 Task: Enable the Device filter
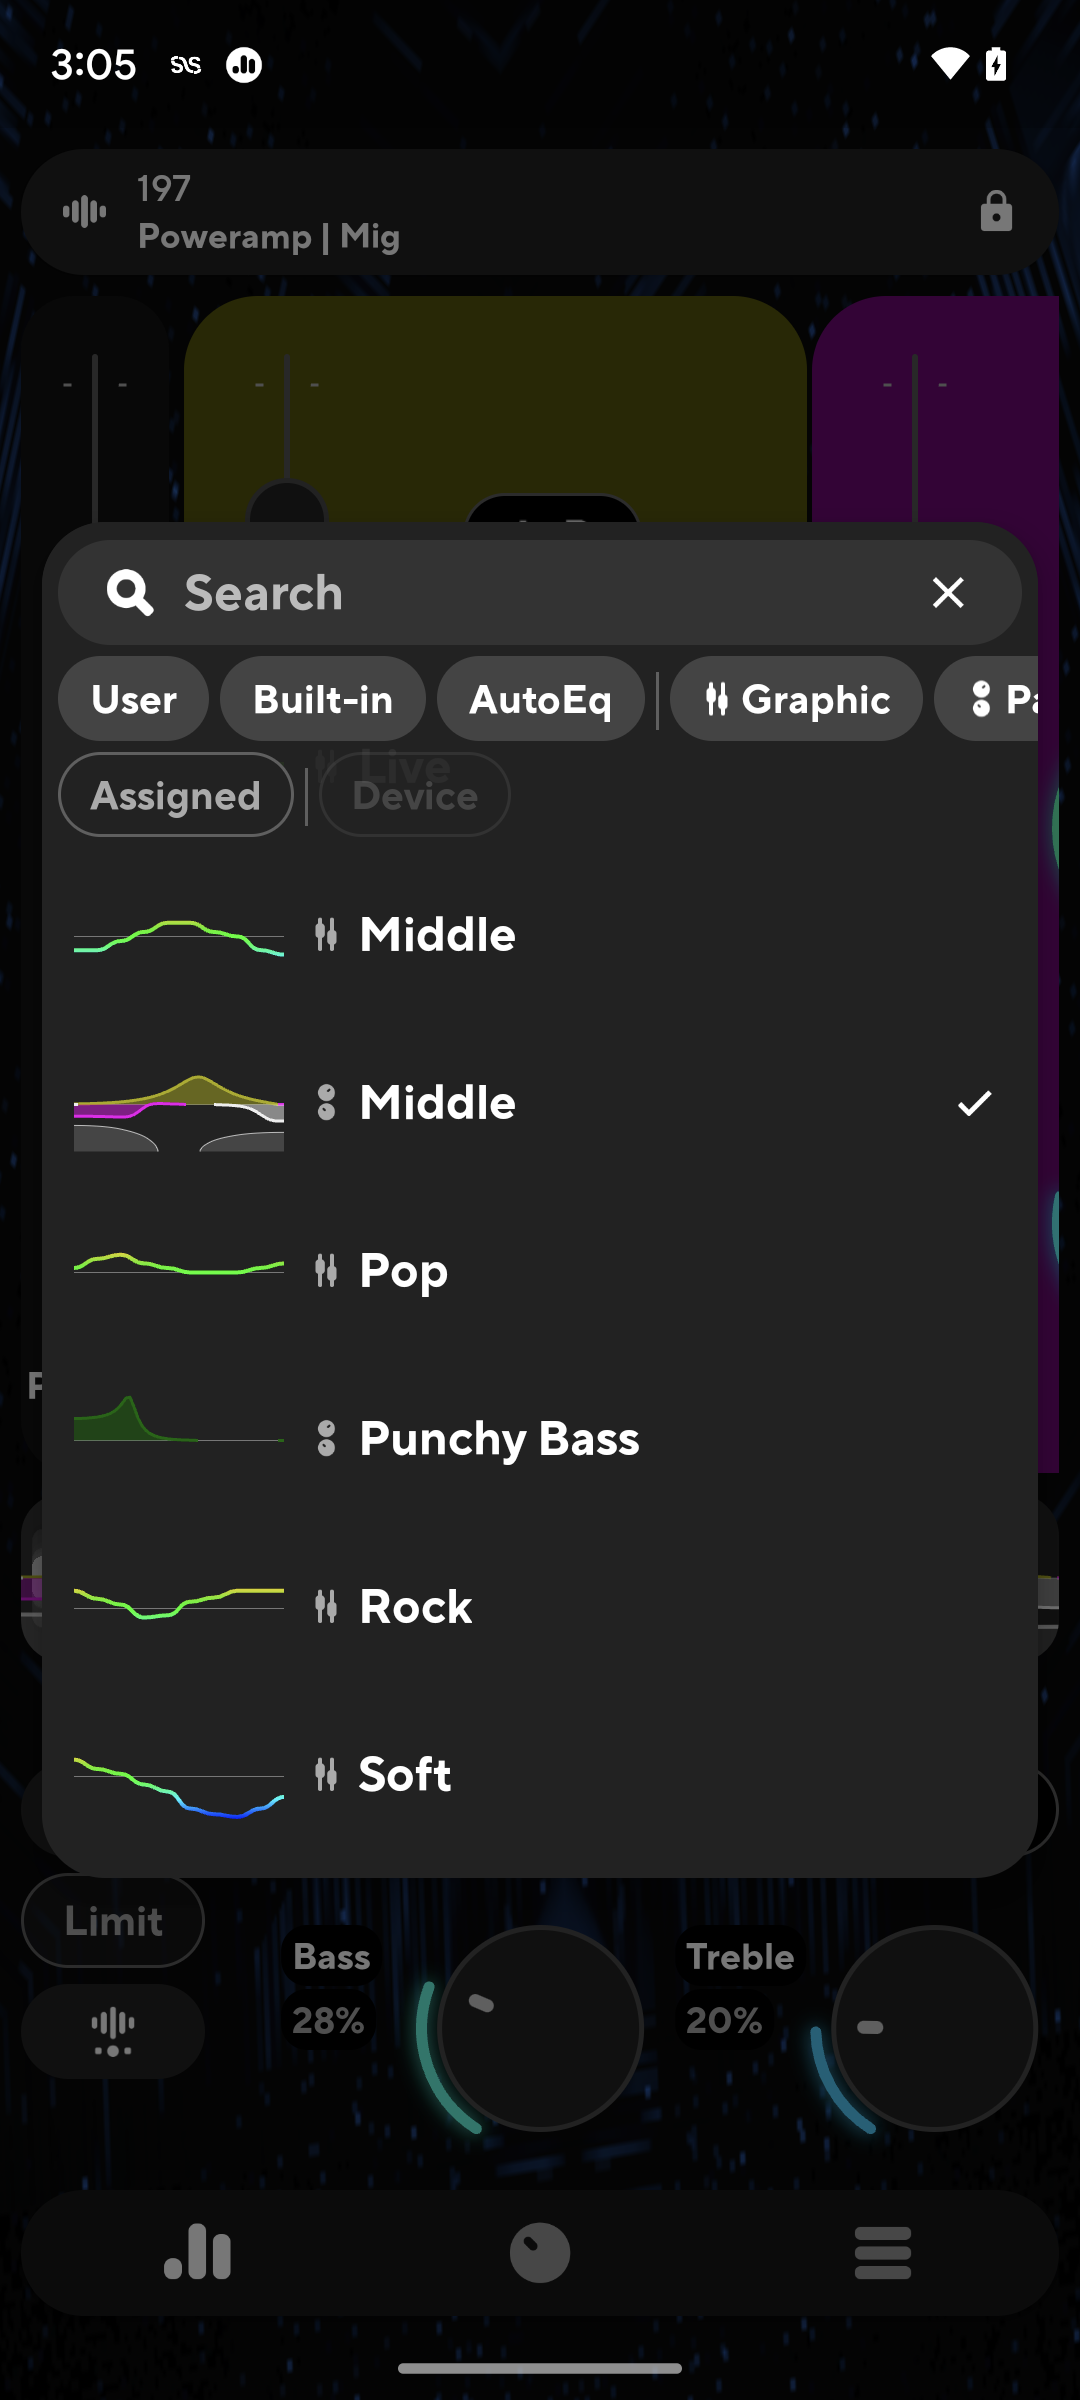coord(414,794)
